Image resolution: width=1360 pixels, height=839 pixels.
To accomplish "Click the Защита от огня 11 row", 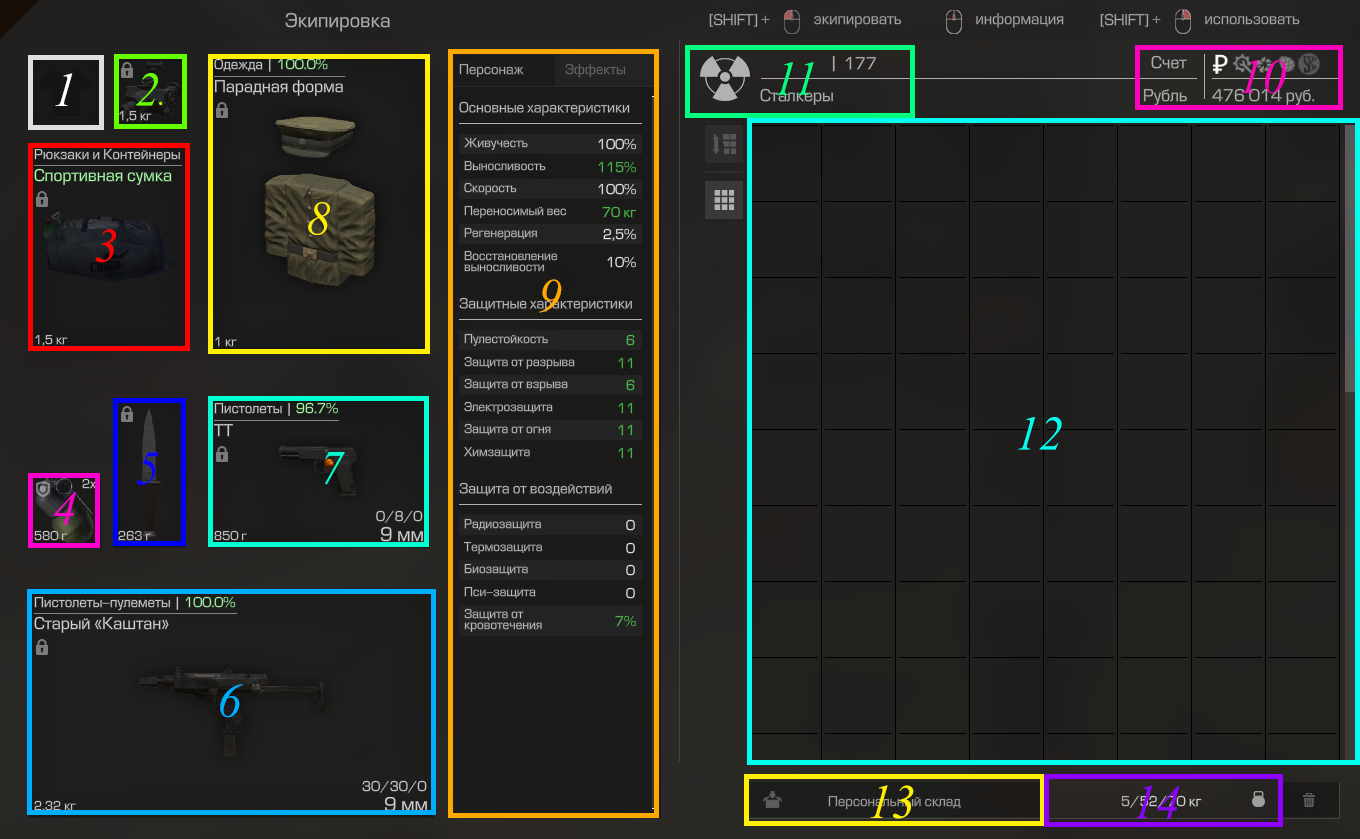I will tap(550, 430).
